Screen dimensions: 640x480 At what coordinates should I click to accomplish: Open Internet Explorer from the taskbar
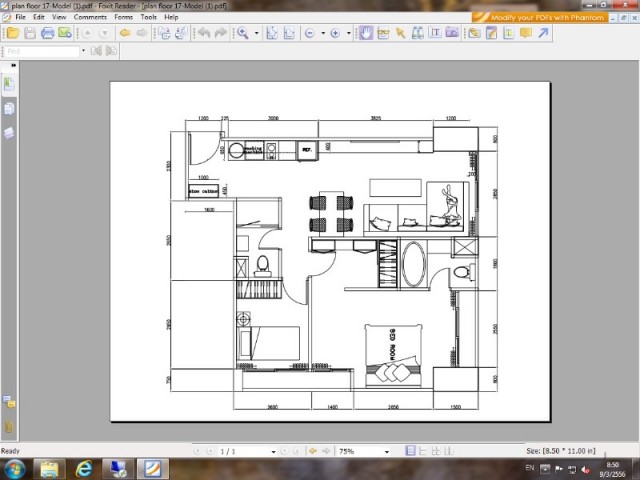pos(84,468)
